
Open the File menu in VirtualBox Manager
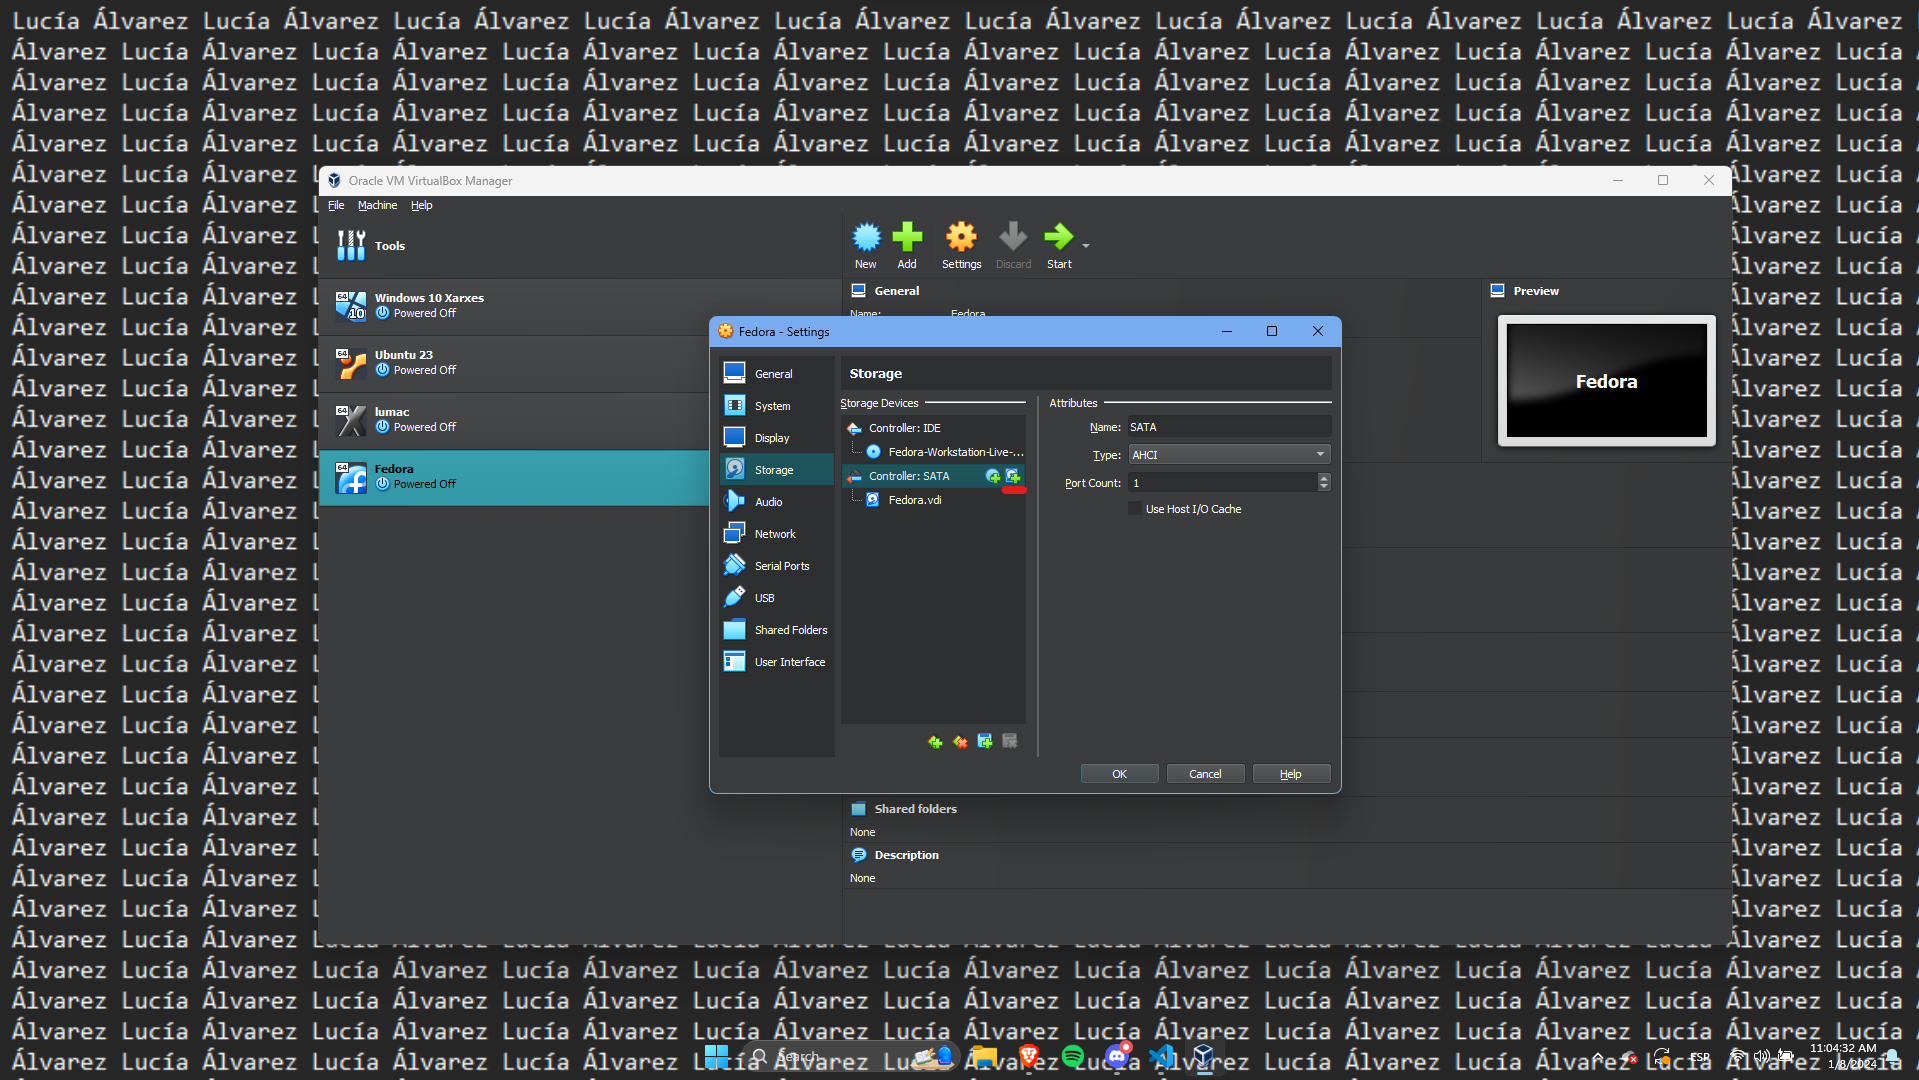(x=336, y=205)
